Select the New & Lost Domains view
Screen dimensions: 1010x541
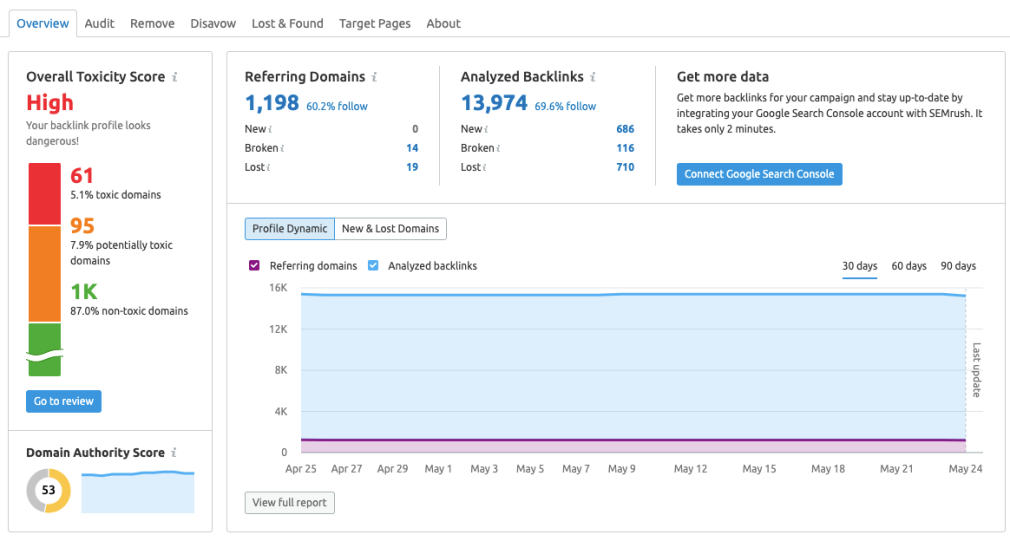[390, 229]
